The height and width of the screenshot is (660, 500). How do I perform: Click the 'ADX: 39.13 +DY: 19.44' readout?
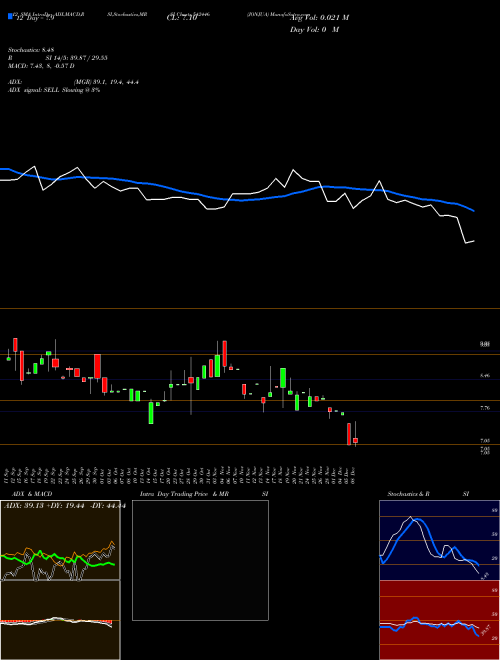coord(46,506)
